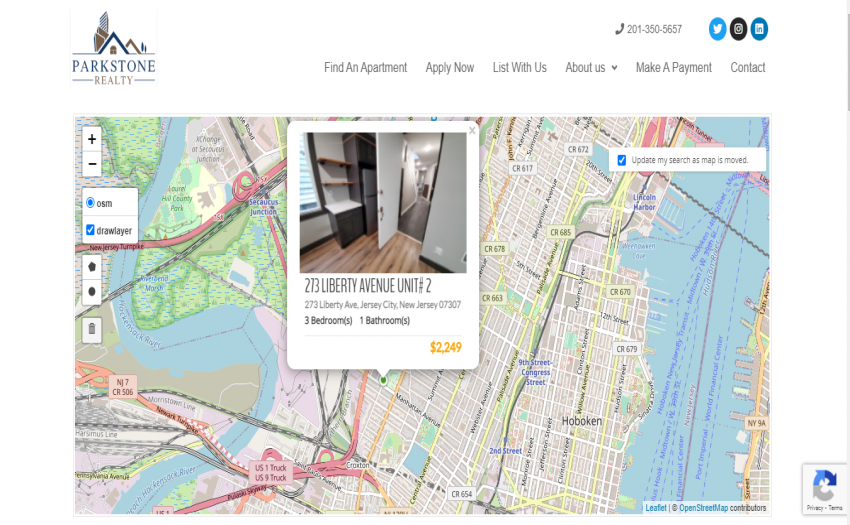
Task: Zoom out on the map
Action: (x=92, y=165)
